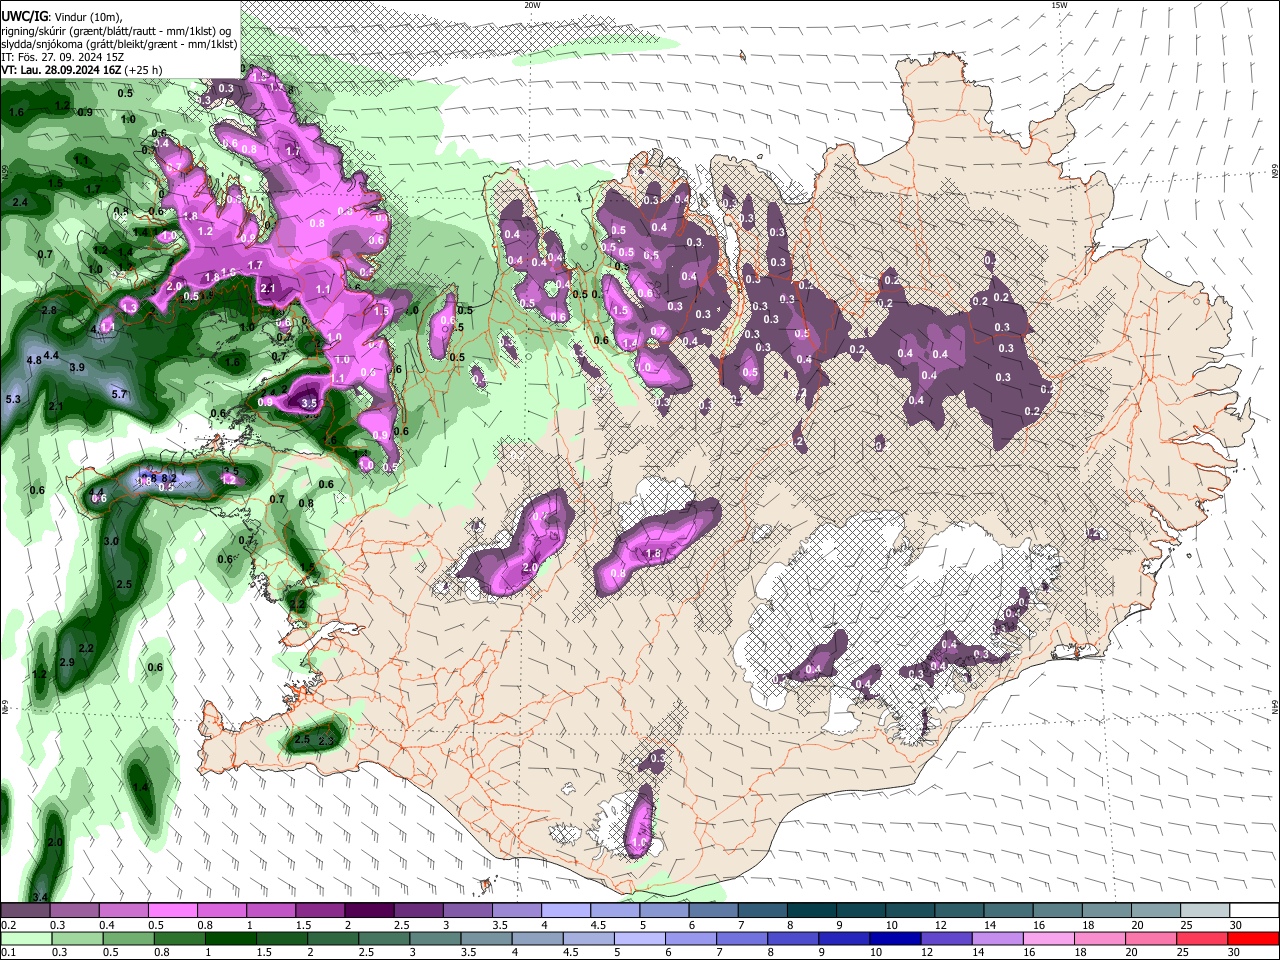Click the 2.4 precipitation value on the map
Image resolution: width=1280 pixels, height=960 pixels.
(19, 202)
